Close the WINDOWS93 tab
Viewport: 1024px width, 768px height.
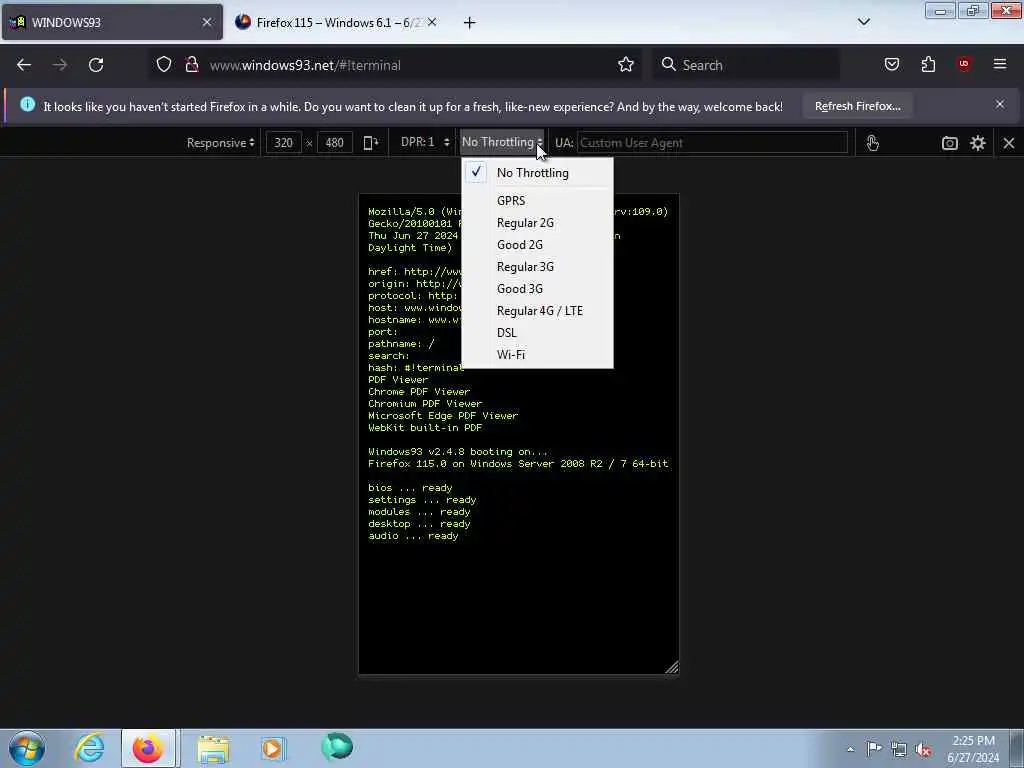207,22
